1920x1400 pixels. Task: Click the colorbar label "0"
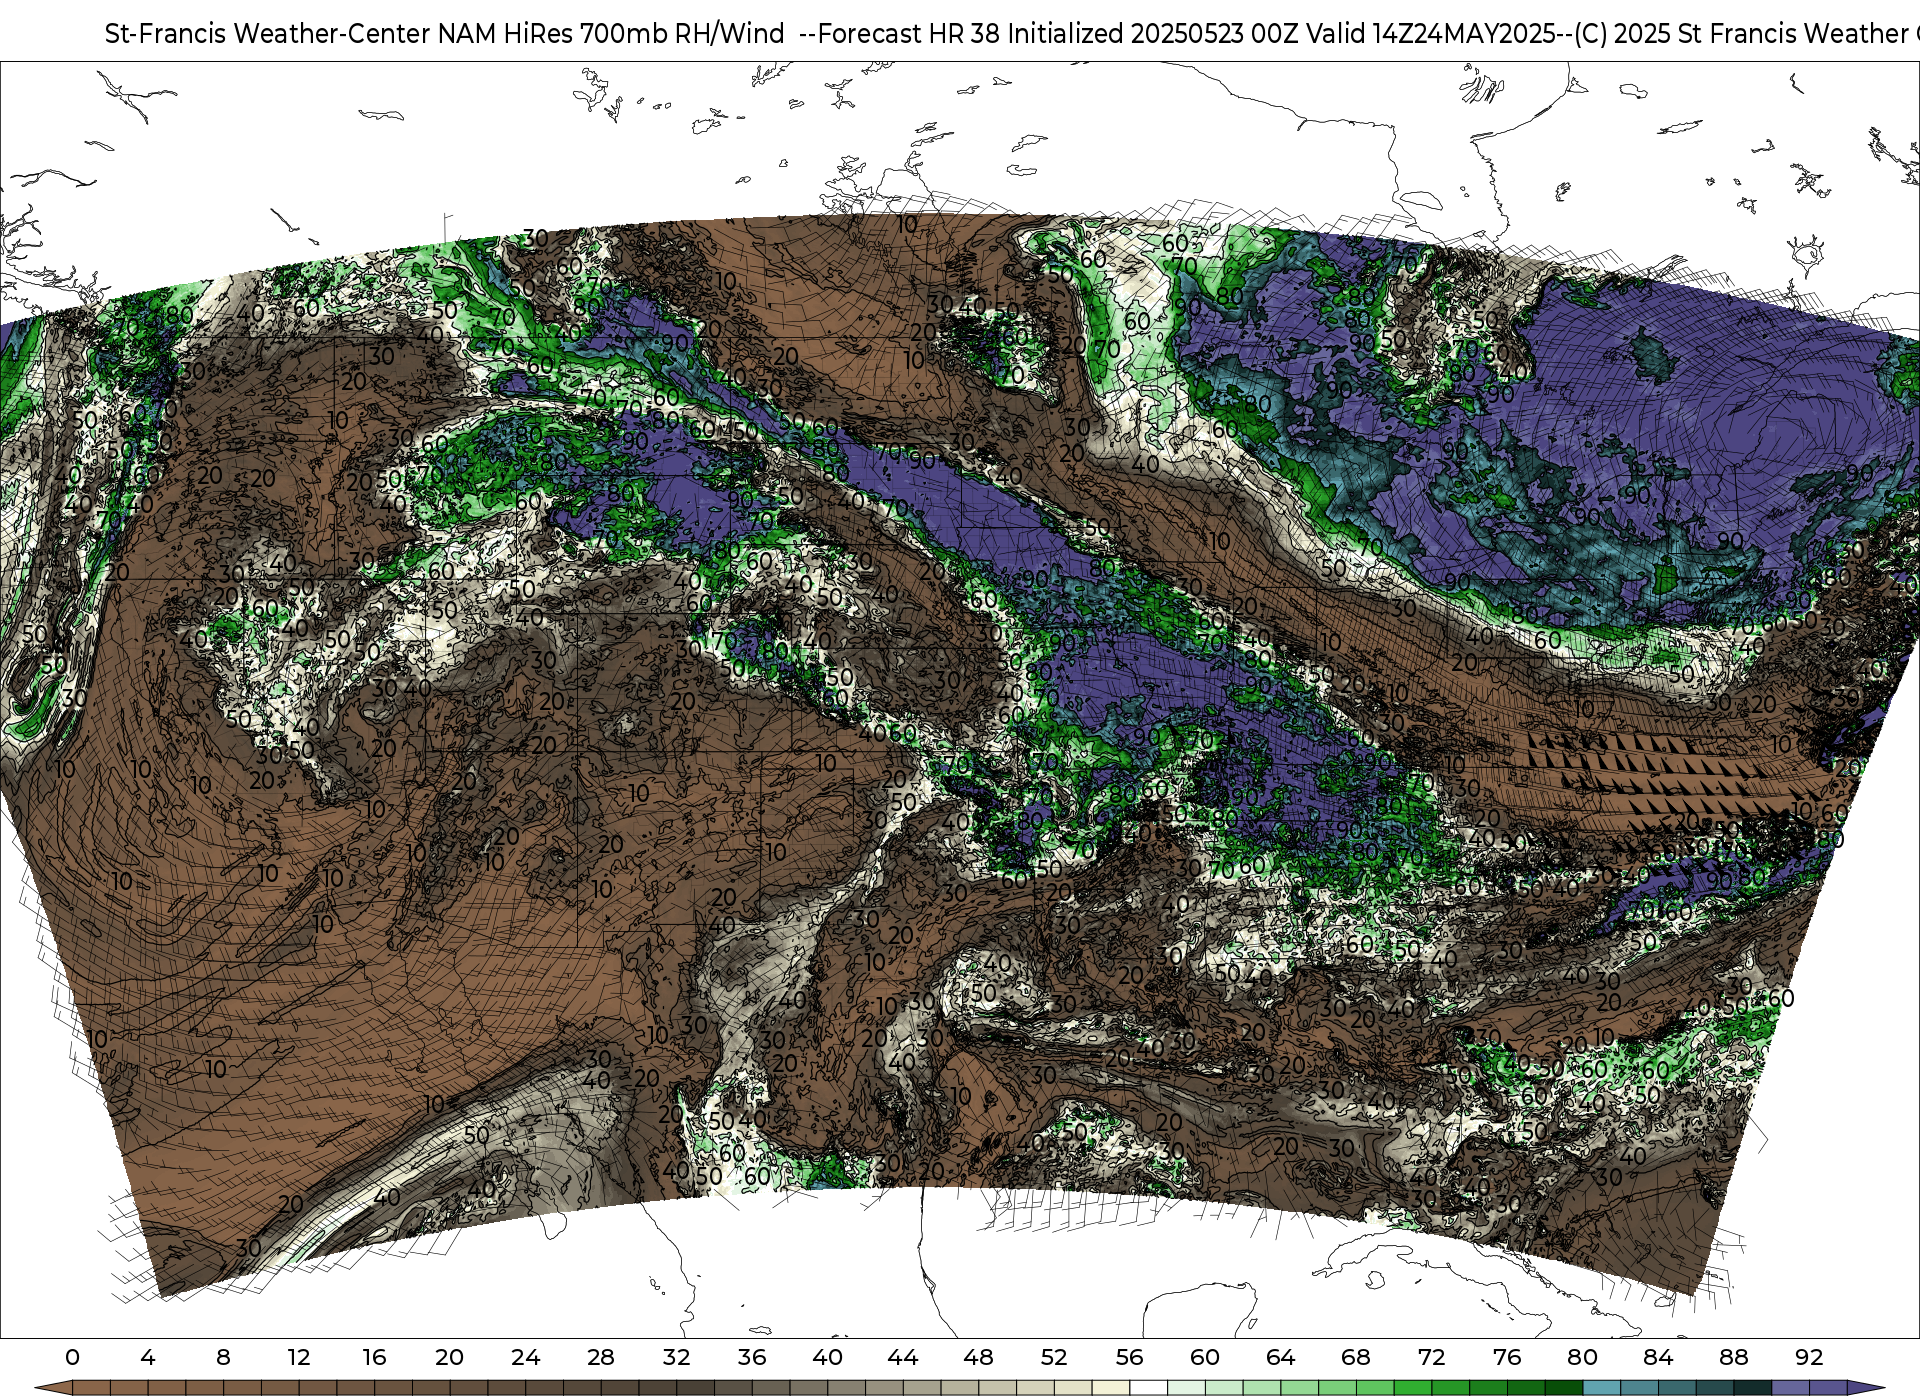click(72, 1357)
